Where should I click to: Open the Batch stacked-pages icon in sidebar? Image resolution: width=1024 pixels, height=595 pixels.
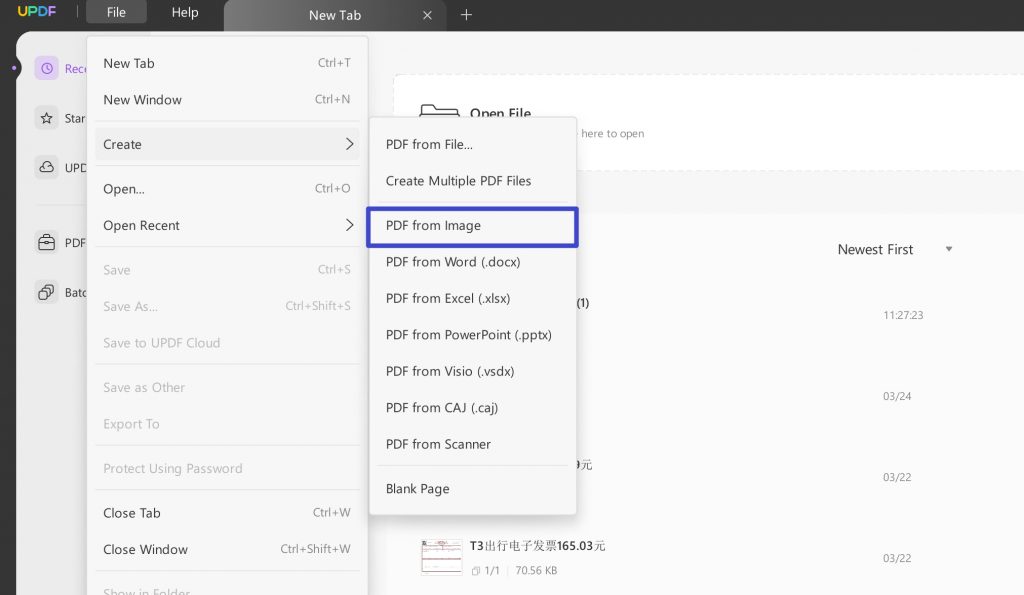pyautogui.click(x=46, y=292)
